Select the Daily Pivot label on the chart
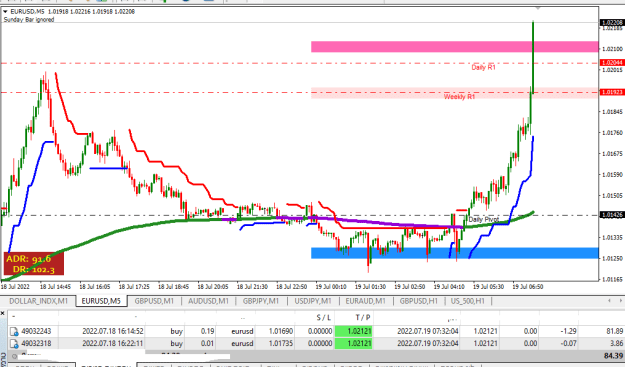Image resolution: width=625 pixels, height=367 pixels. (484, 220)
